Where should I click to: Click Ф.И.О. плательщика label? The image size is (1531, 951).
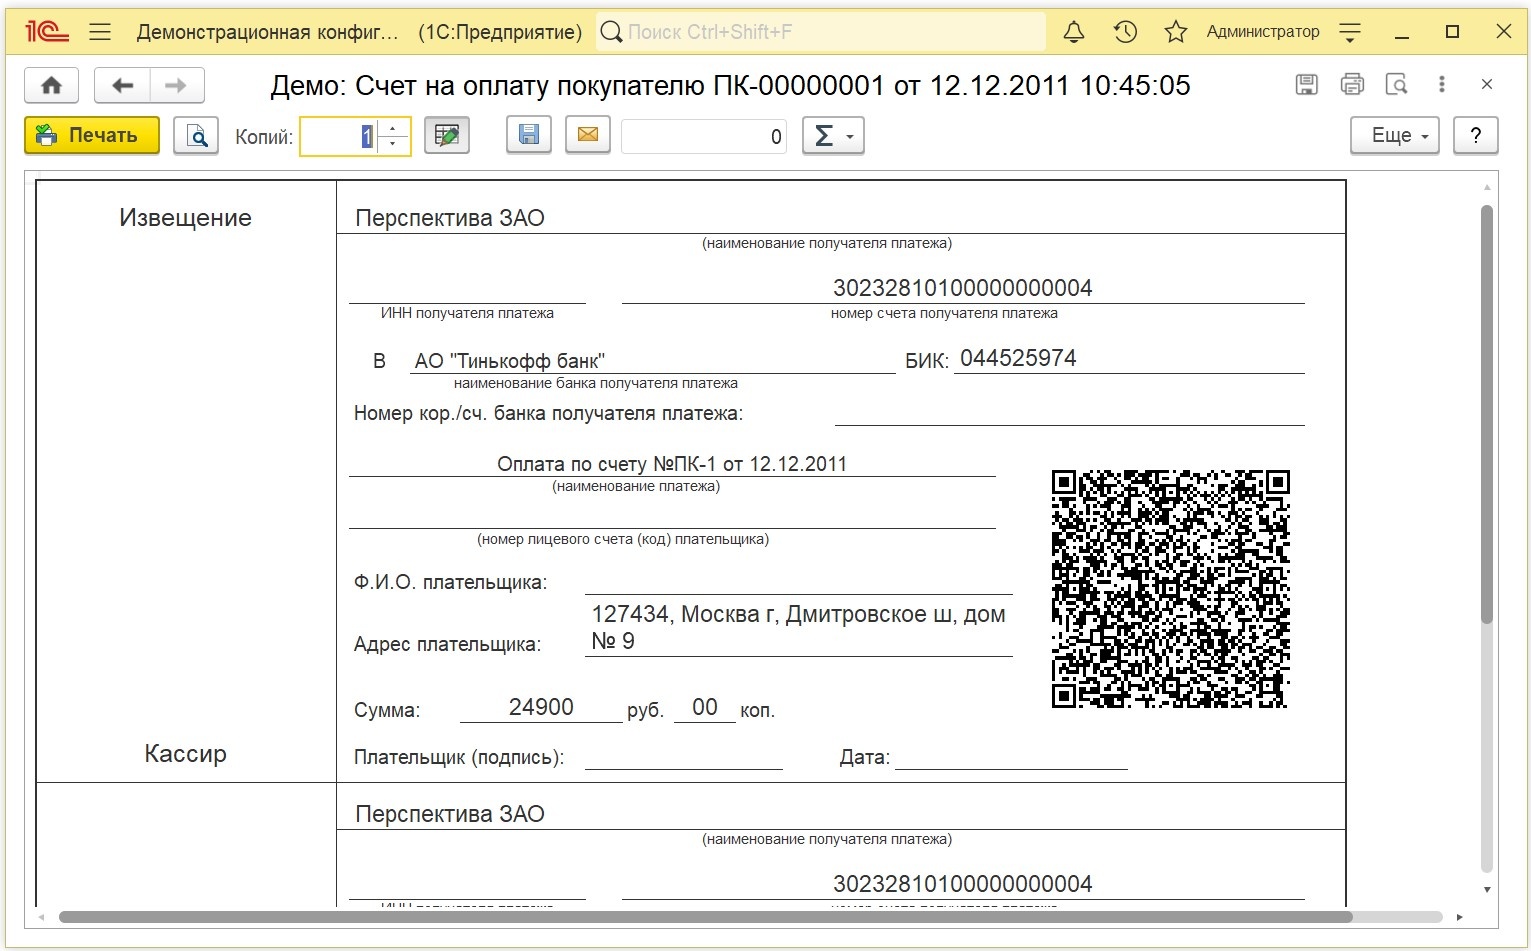[x=450, y=582]
